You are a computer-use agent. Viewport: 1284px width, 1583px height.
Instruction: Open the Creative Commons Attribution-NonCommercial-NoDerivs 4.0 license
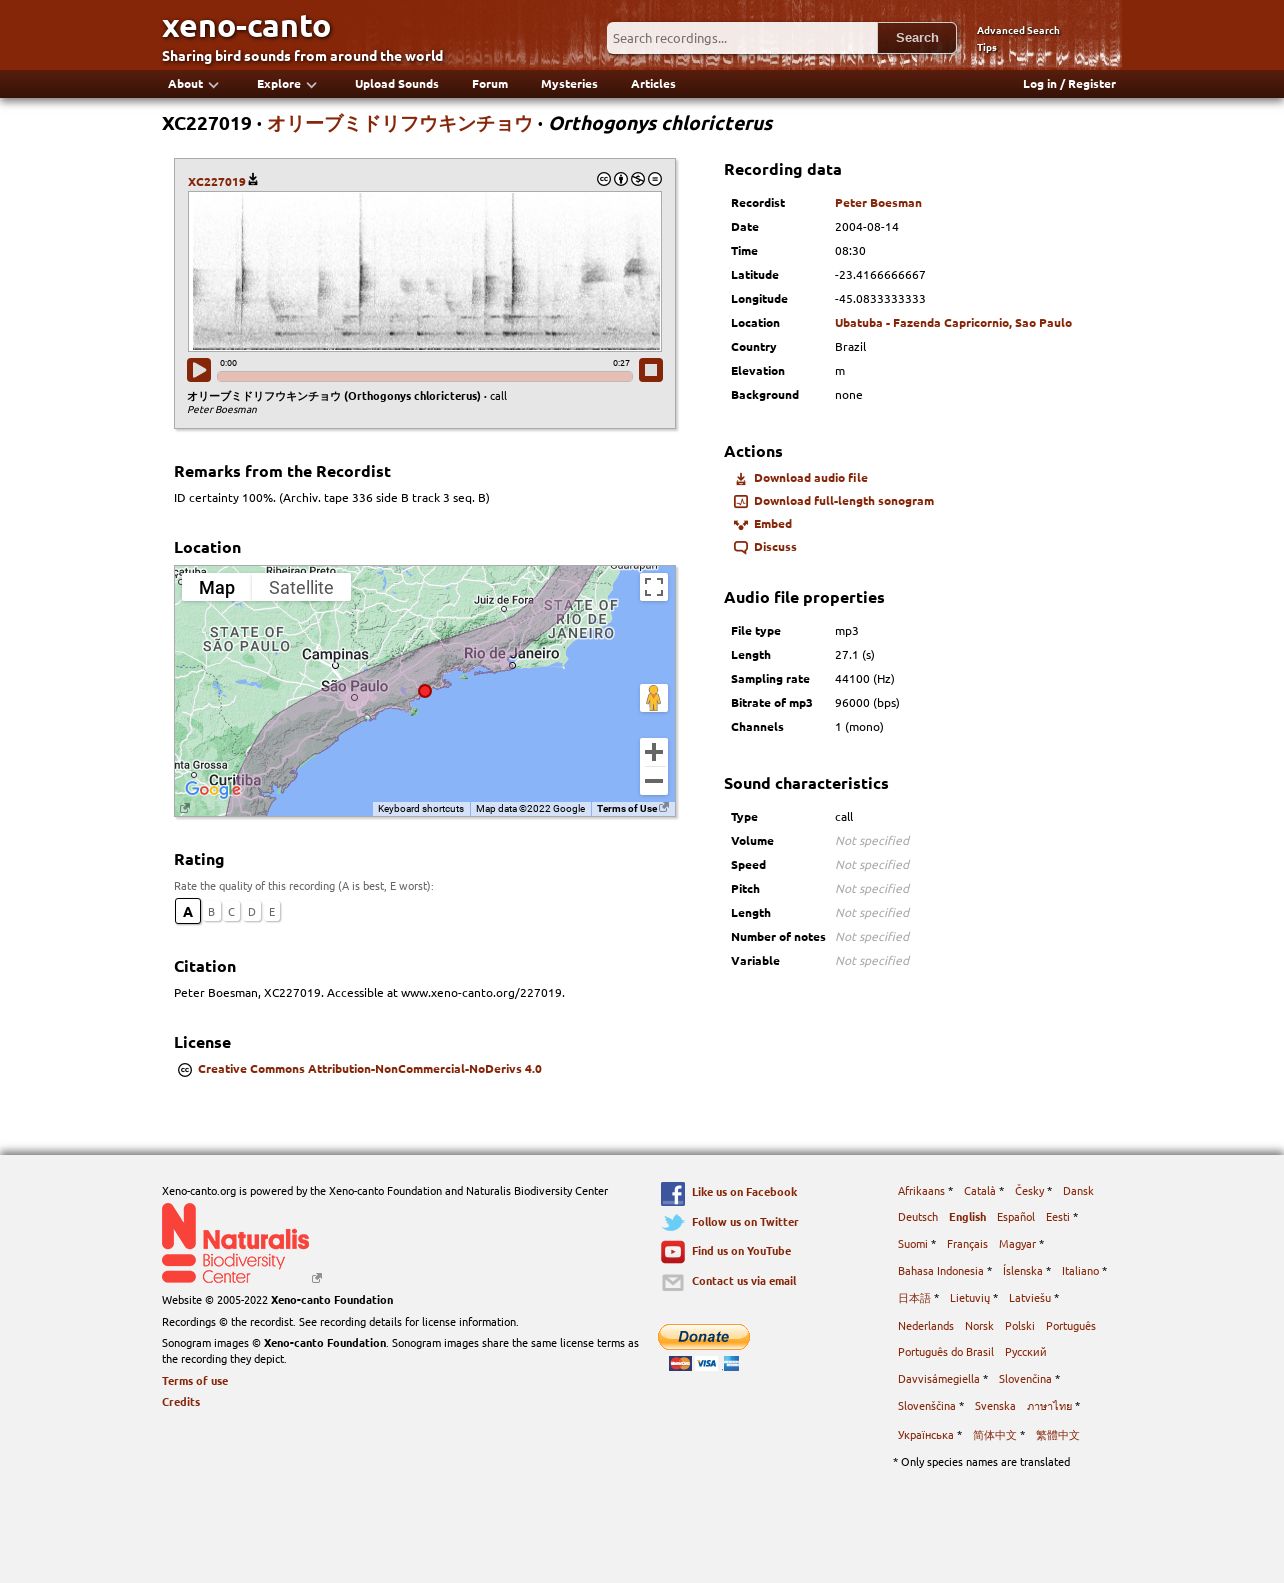coord(370,1069)
